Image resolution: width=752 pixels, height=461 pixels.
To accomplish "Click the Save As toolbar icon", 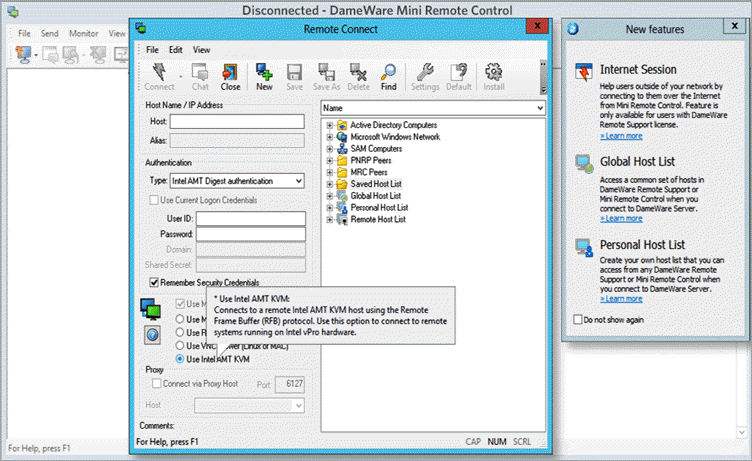I will pos(327,76).
